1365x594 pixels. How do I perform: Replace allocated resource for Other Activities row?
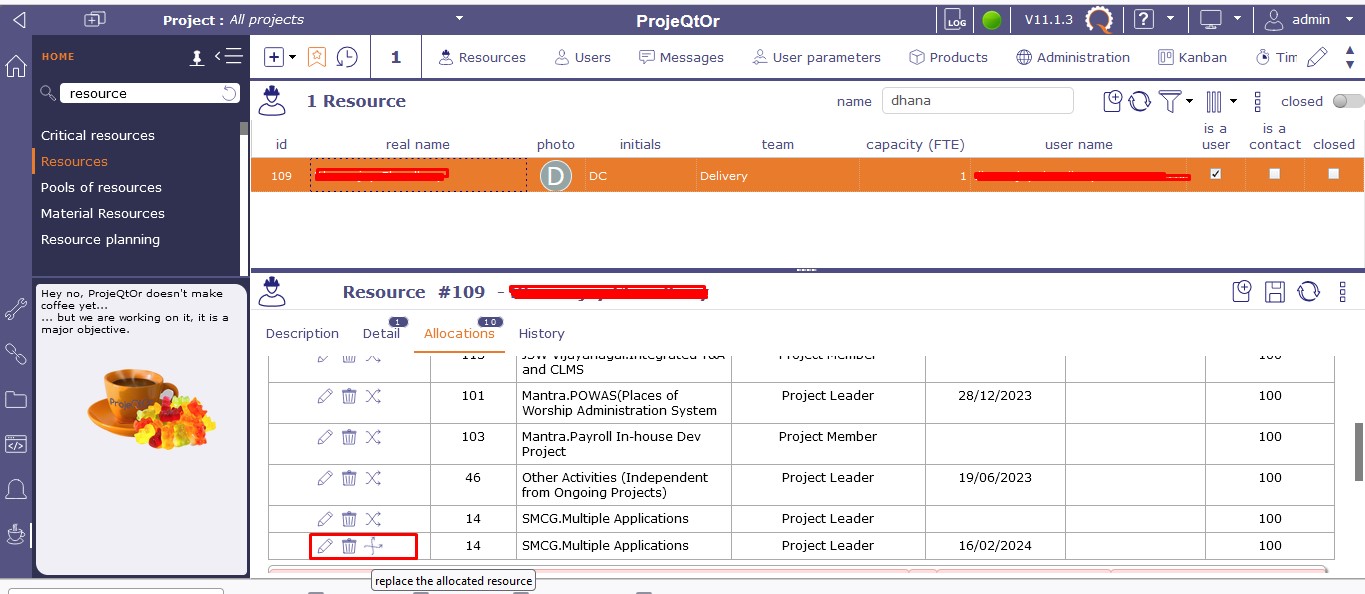click(x=373, y=478)
